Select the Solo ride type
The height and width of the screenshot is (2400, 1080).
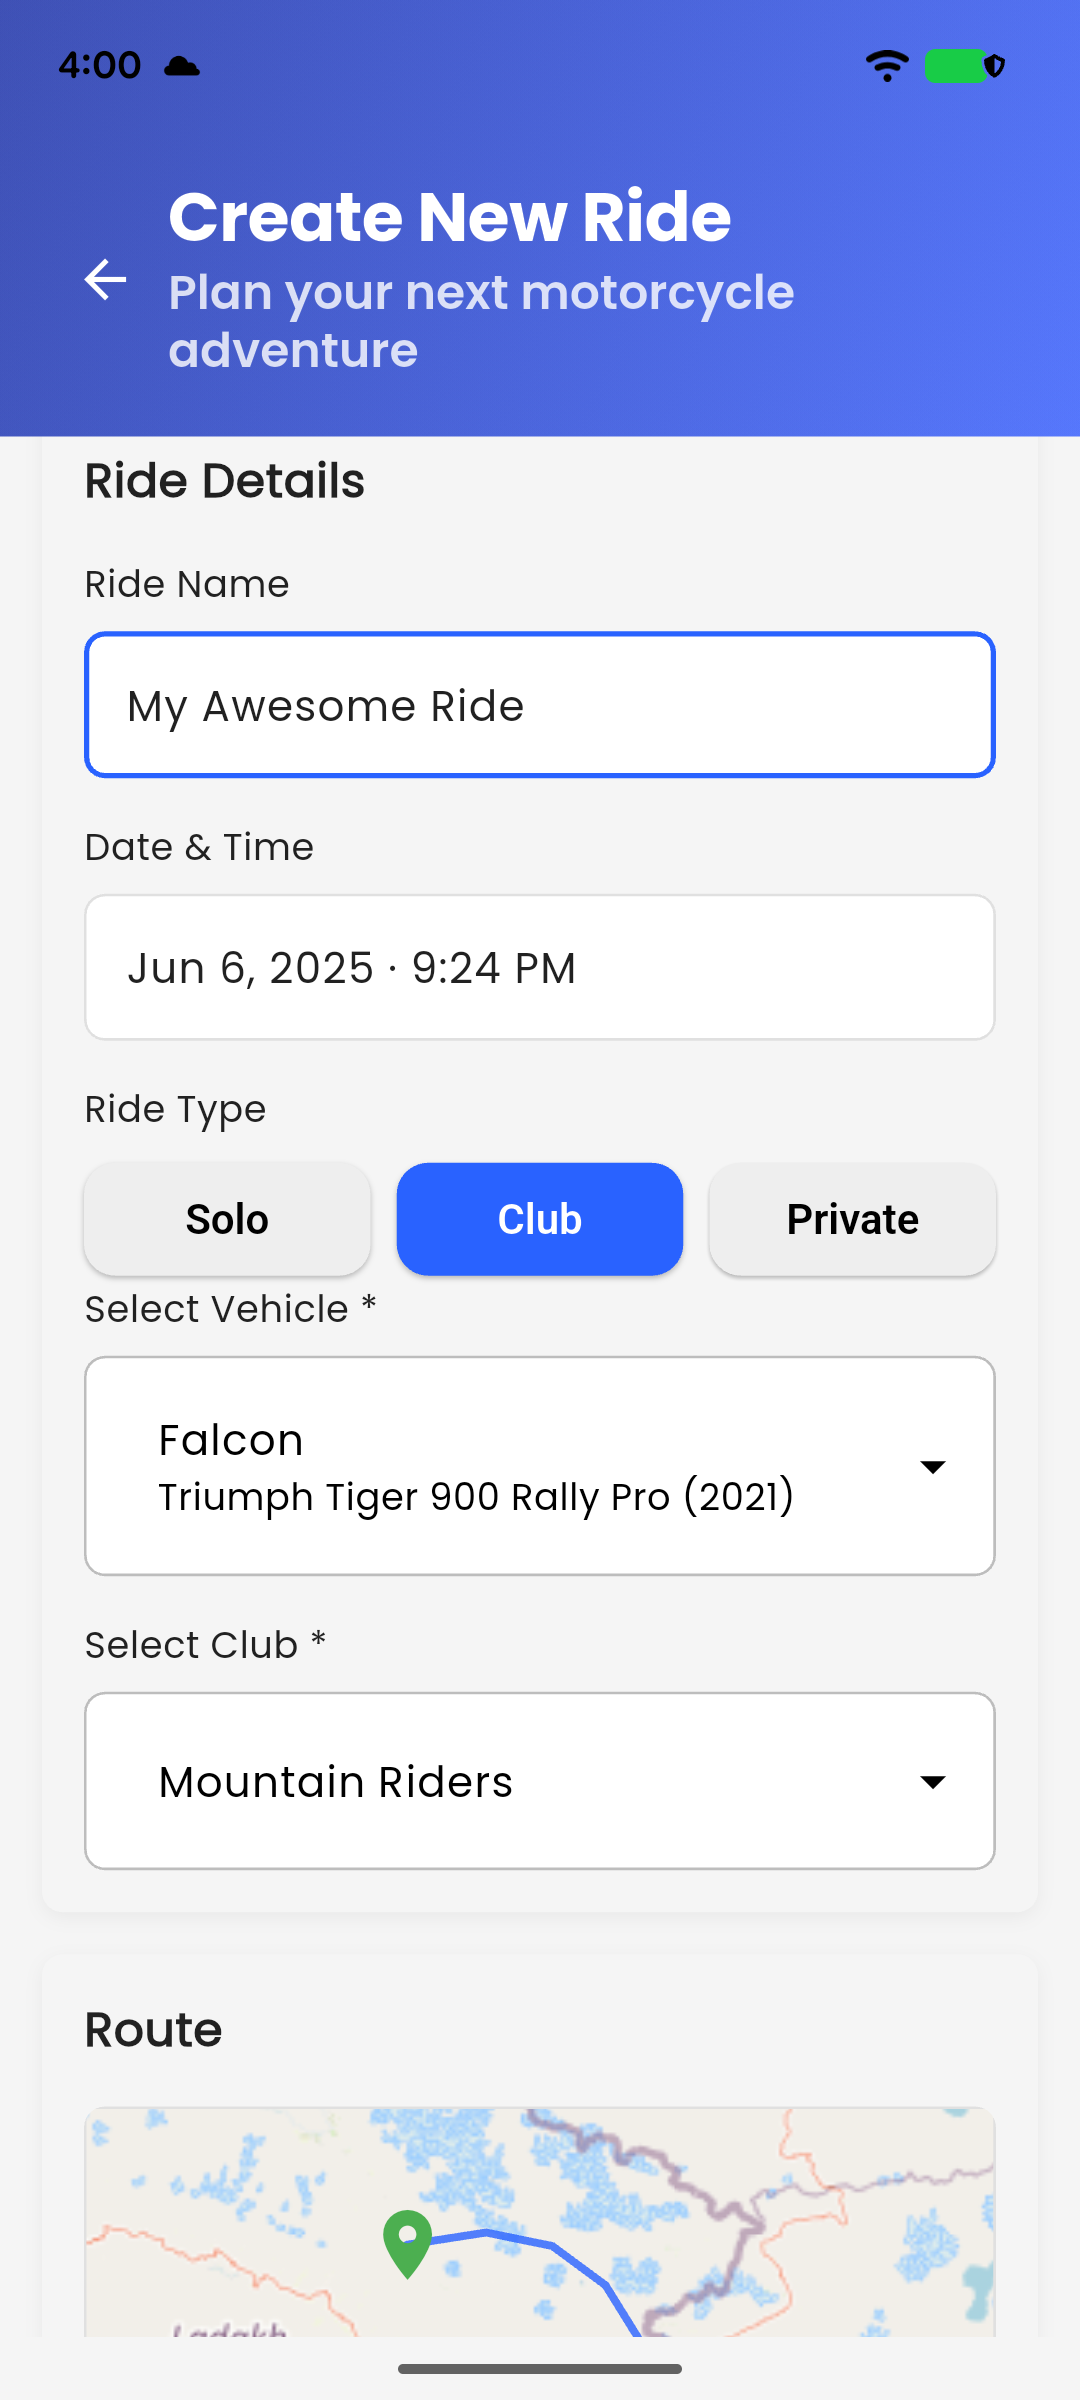[227, 1219]
